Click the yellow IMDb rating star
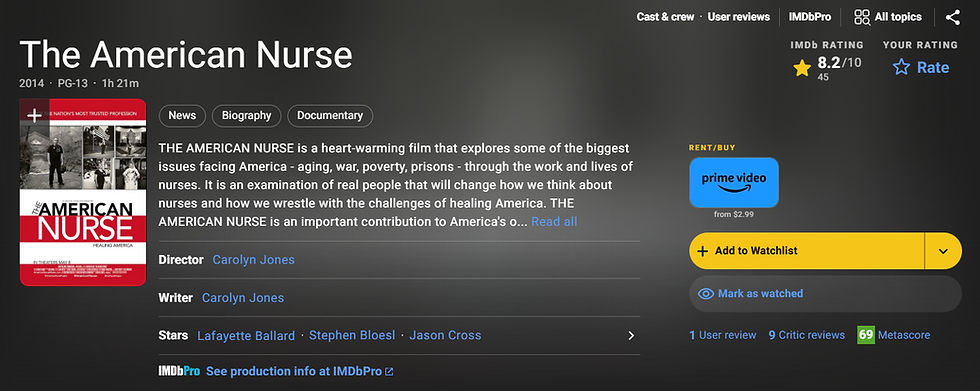980x391 pixels. (x=802, y=68)
